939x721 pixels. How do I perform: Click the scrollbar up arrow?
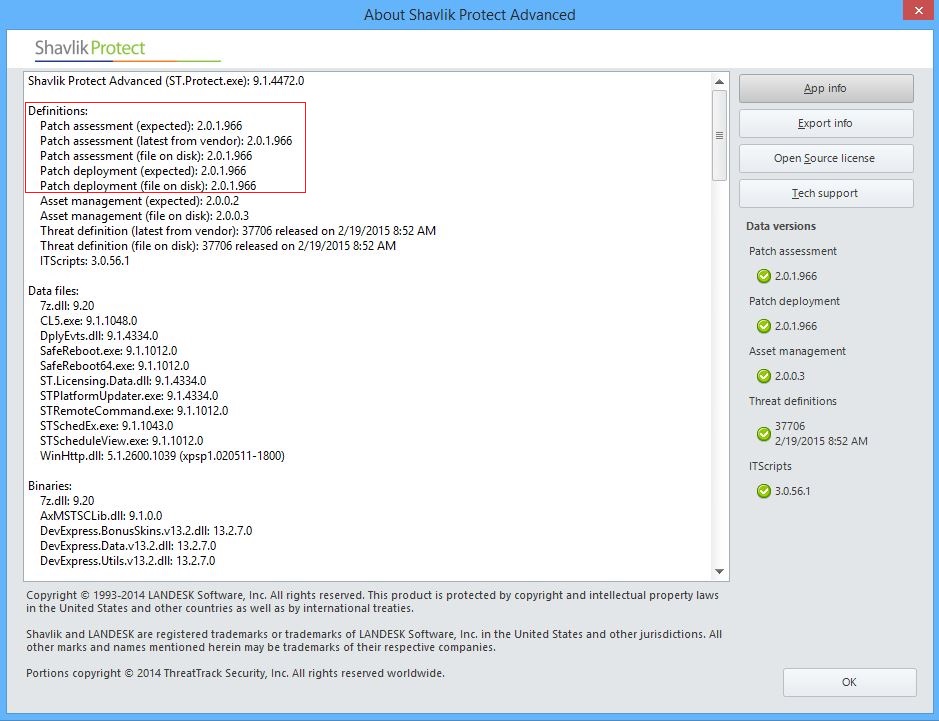719,79
